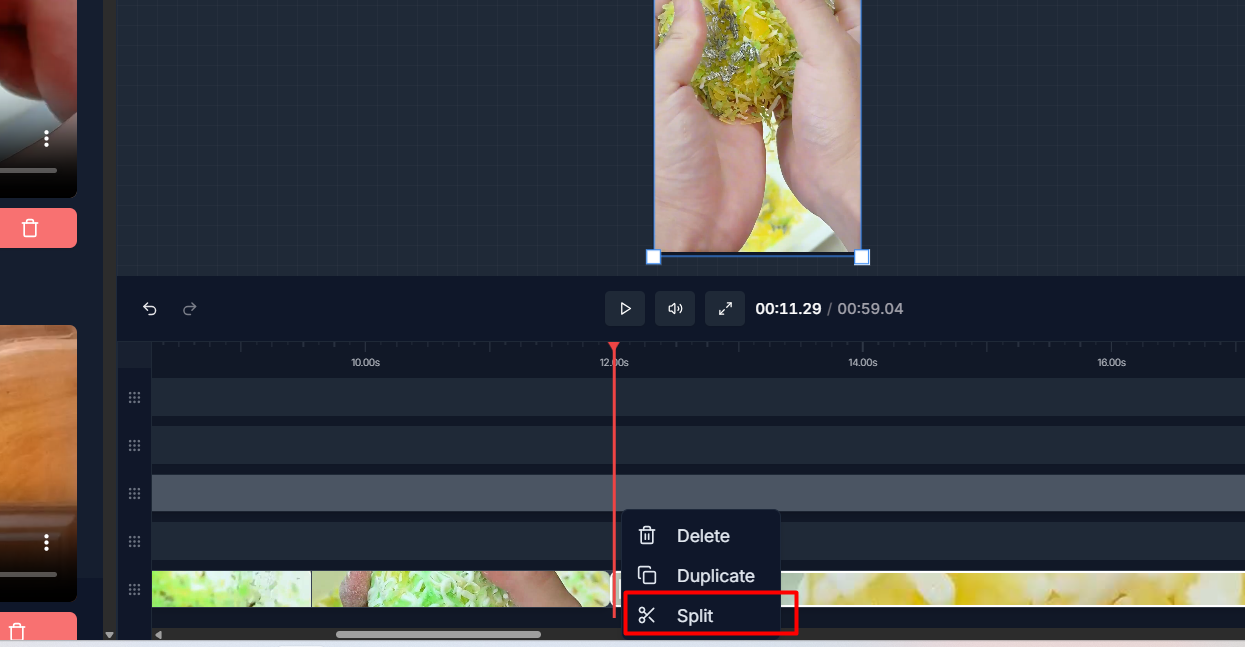Select the bottom-right resize handle of the canvas video
This screenshot has height=647, width=1245.
click(862, 257)
